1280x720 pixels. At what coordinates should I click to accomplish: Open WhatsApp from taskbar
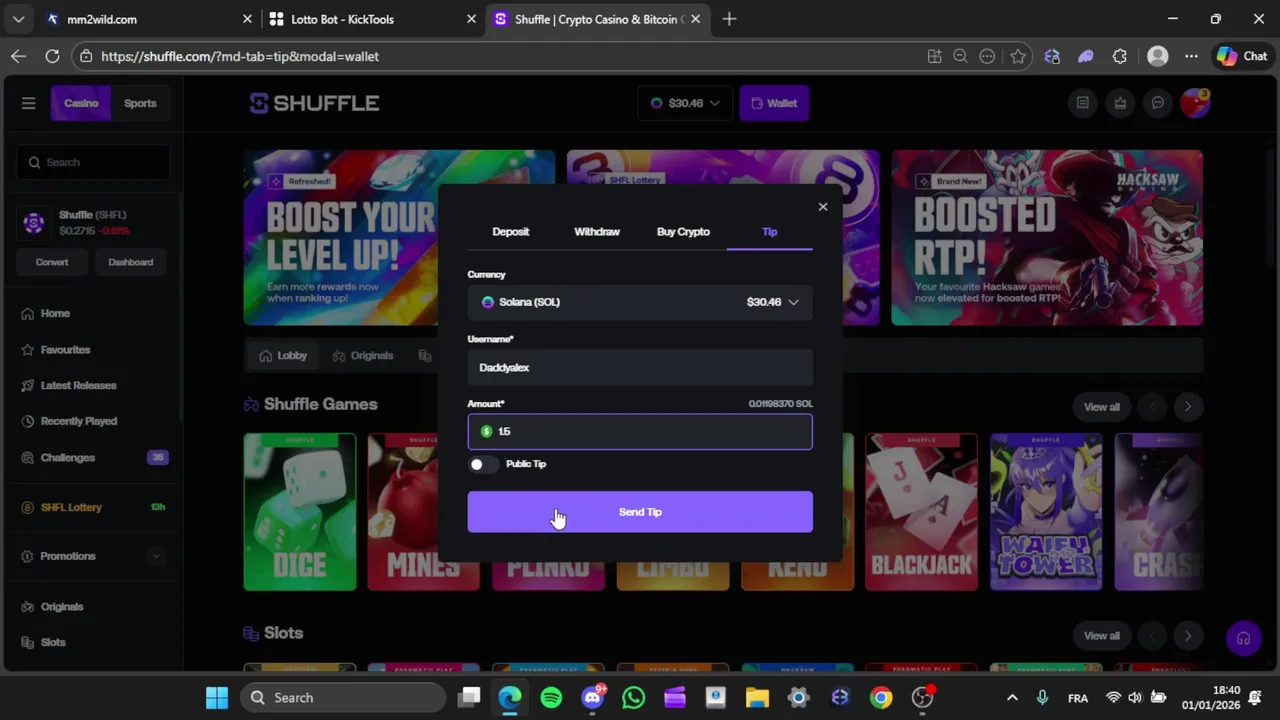633,698
